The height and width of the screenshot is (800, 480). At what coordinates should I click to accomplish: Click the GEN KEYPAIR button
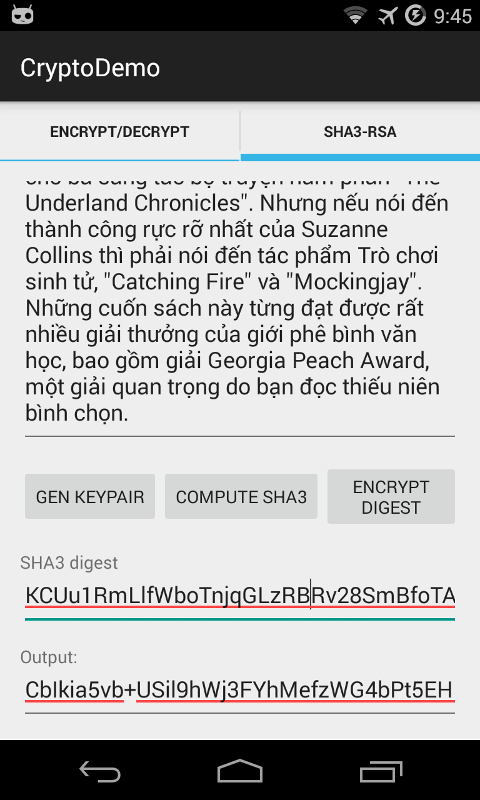90,497
